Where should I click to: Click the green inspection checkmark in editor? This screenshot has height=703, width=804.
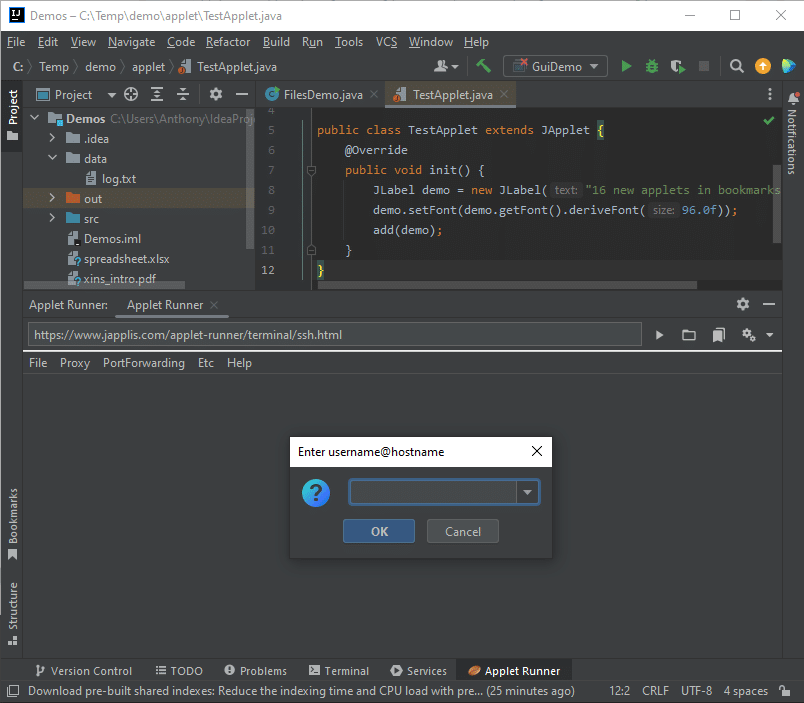click(769, 120)
